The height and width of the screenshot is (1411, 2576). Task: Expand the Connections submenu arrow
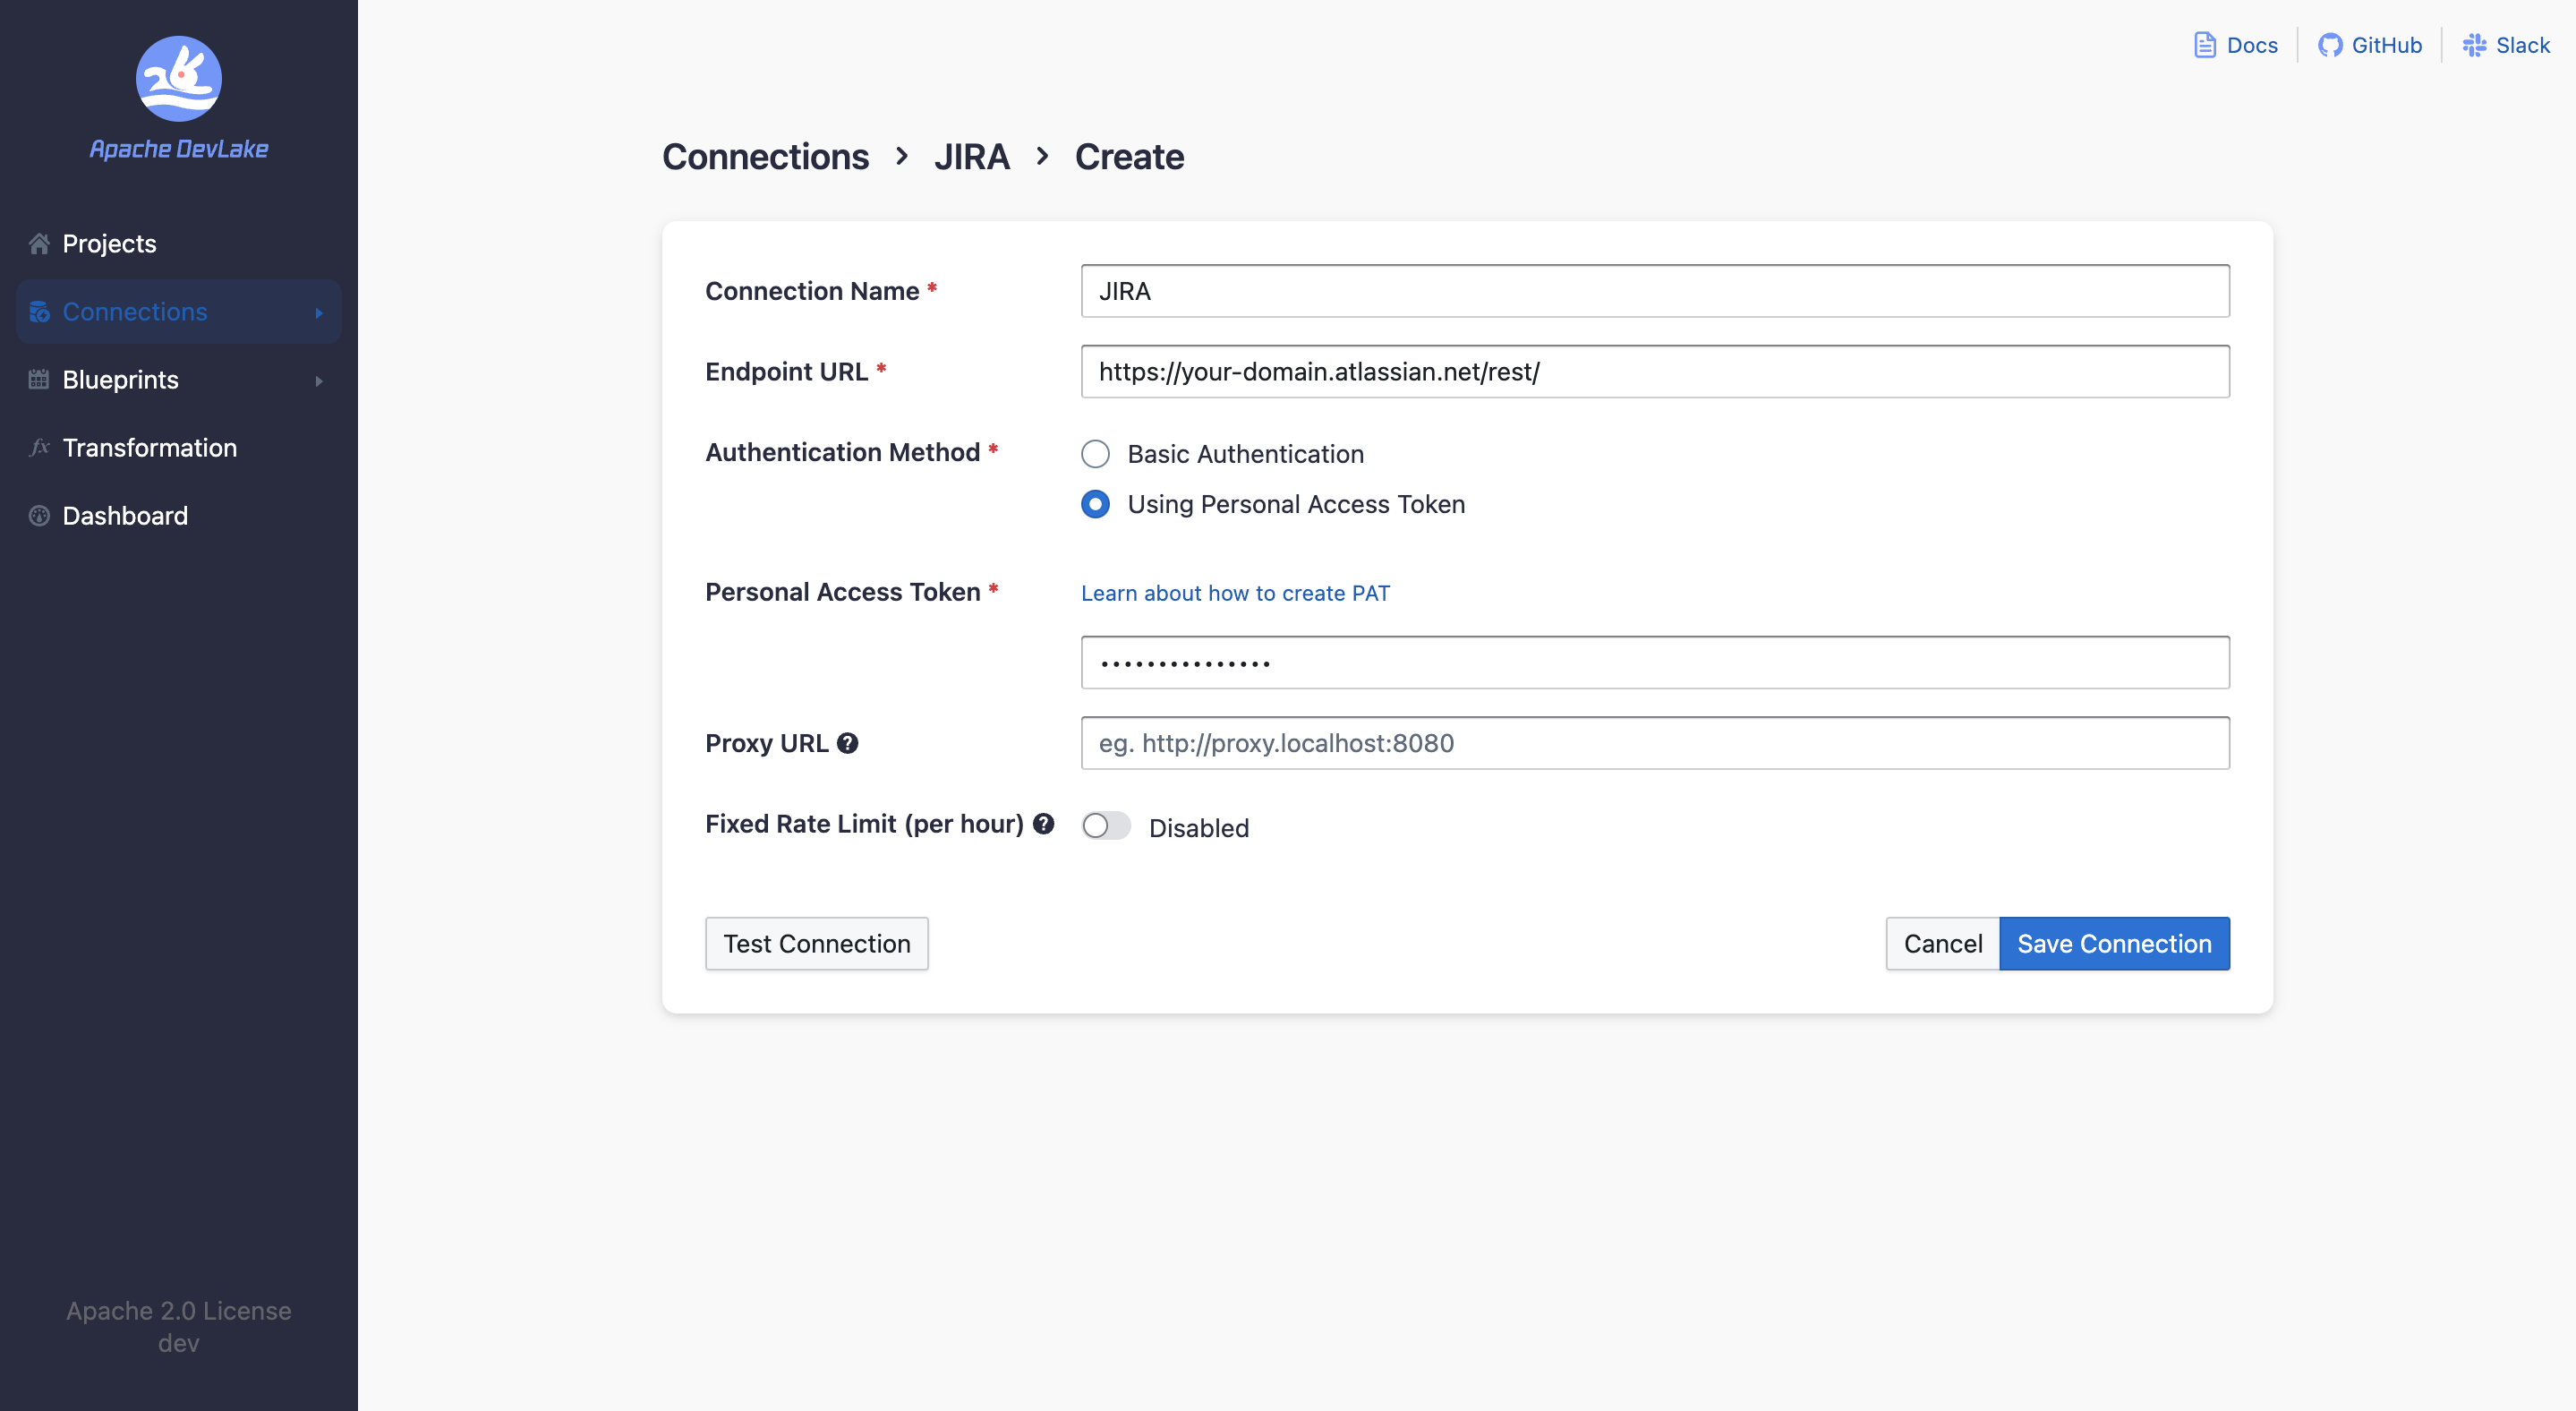319,313
